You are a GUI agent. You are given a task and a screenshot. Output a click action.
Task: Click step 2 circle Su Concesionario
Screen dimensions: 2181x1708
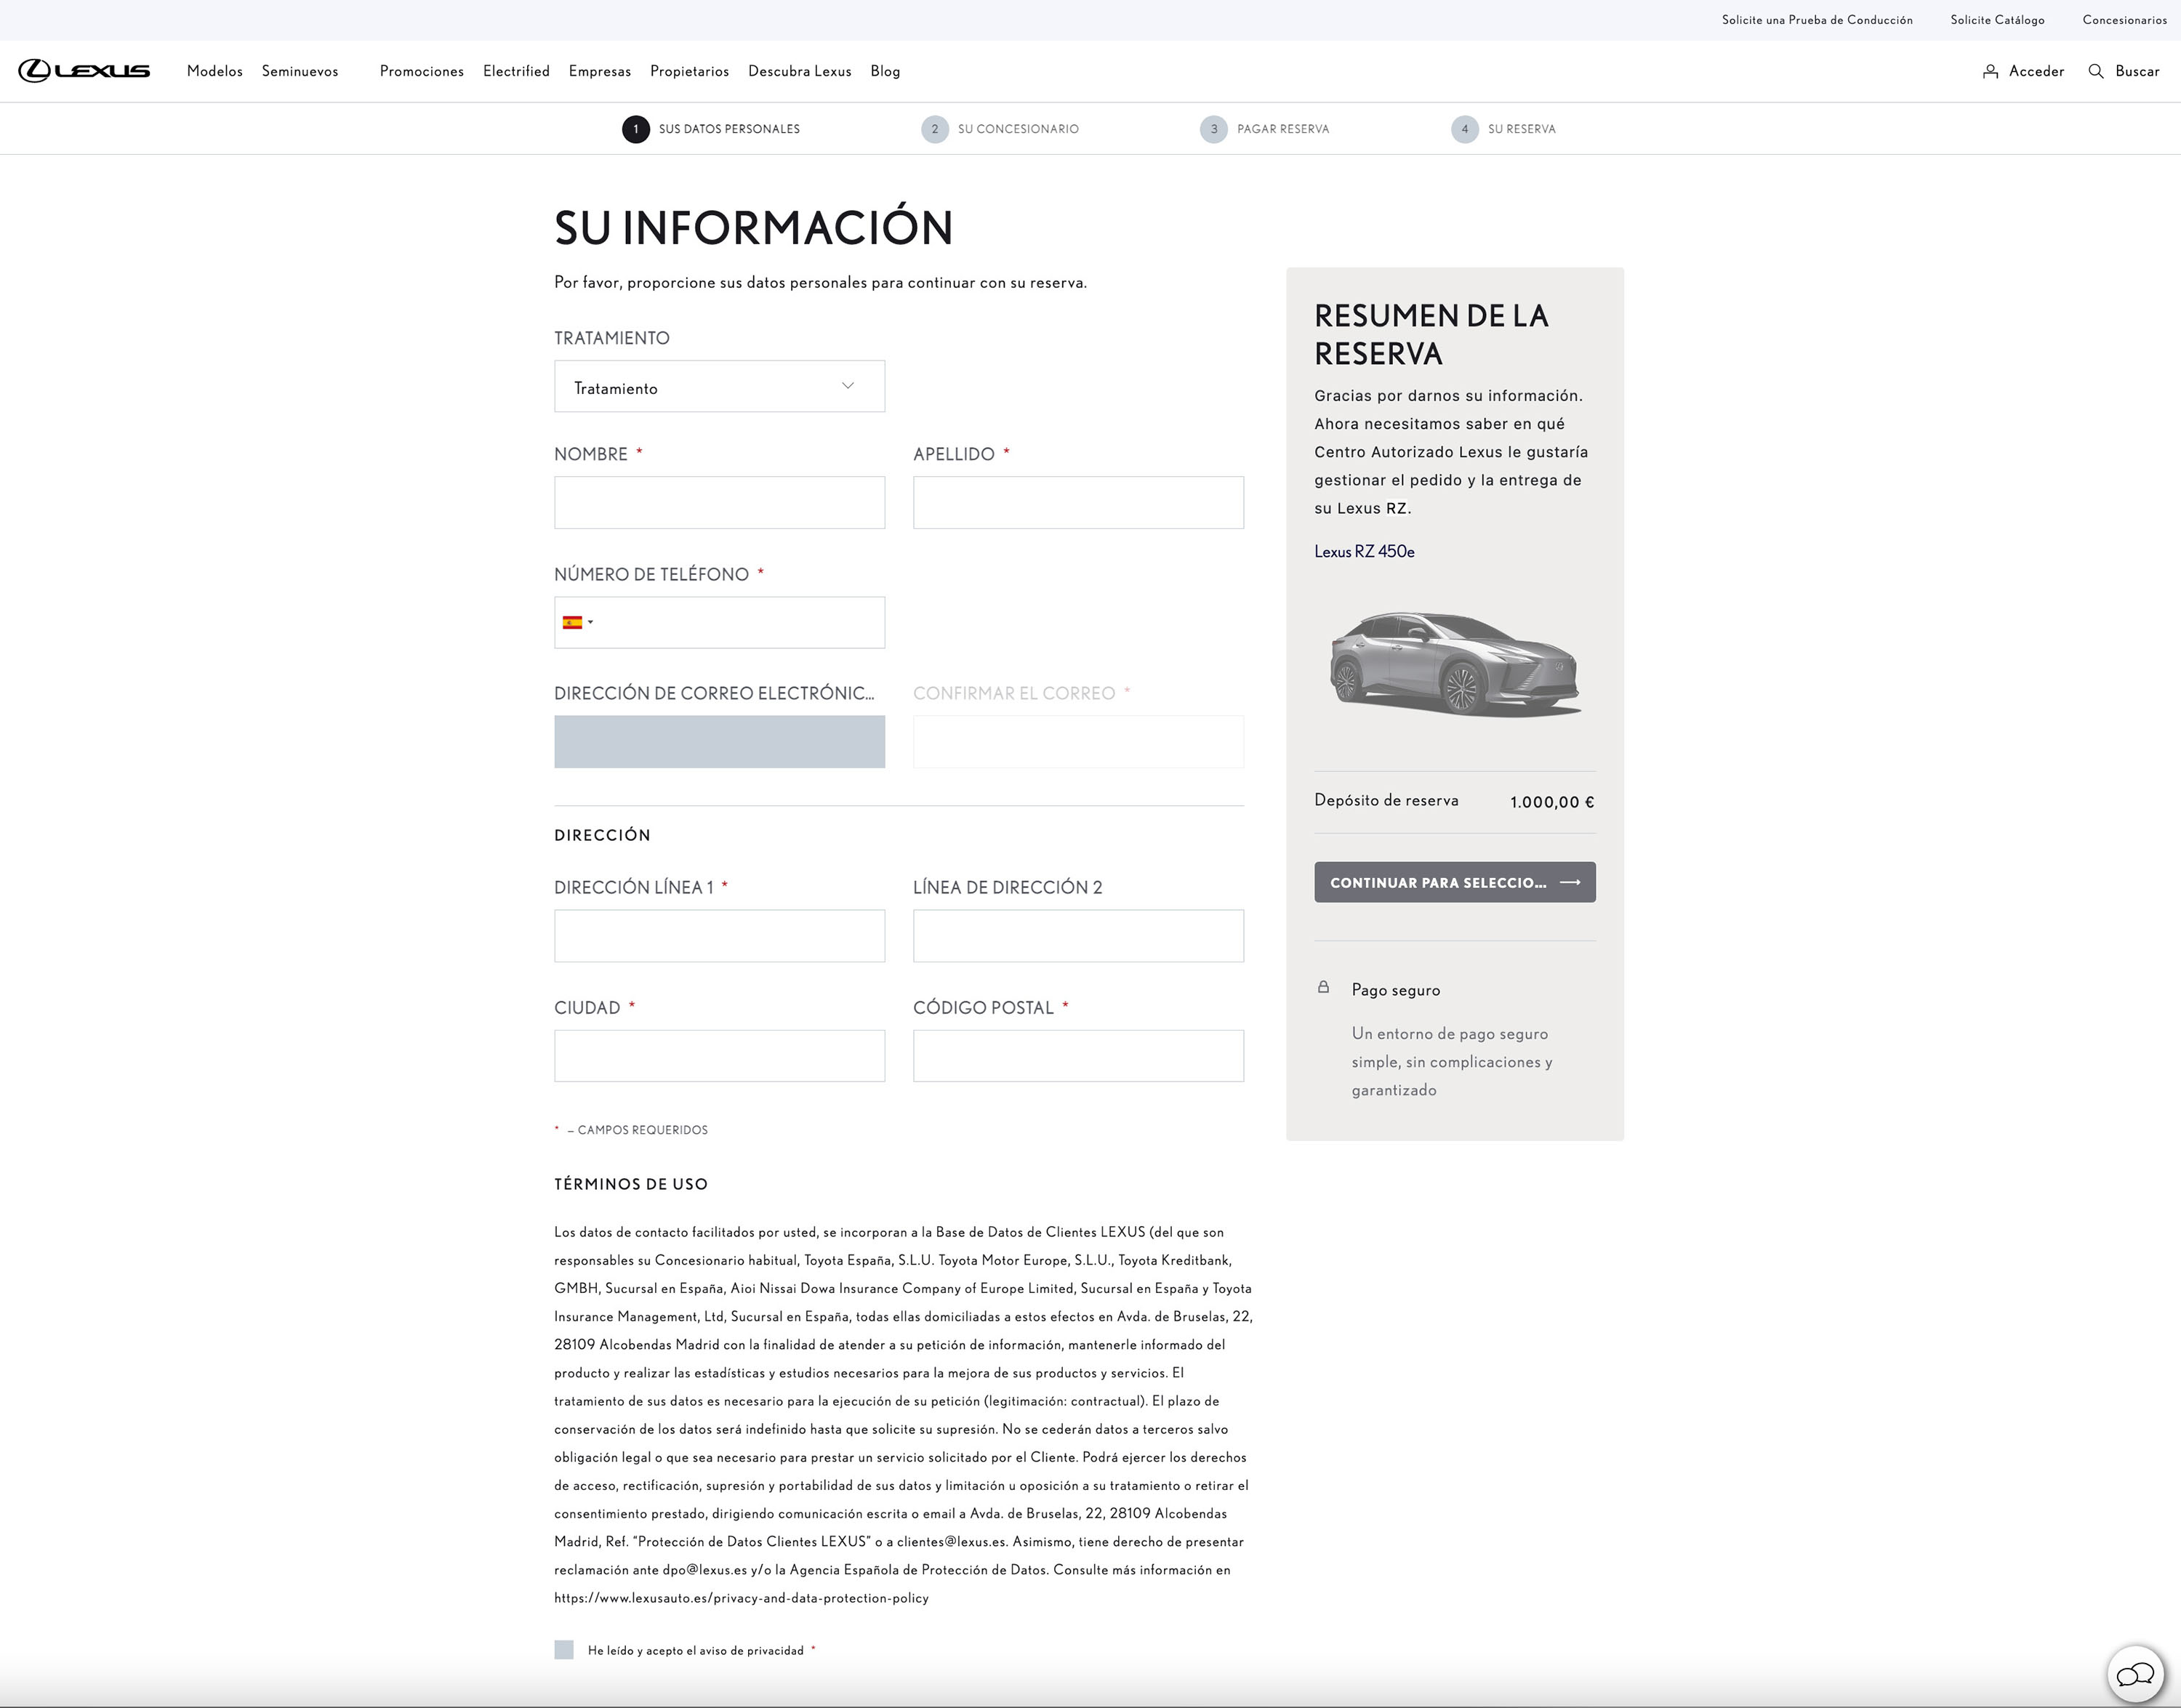pos(934,129)
